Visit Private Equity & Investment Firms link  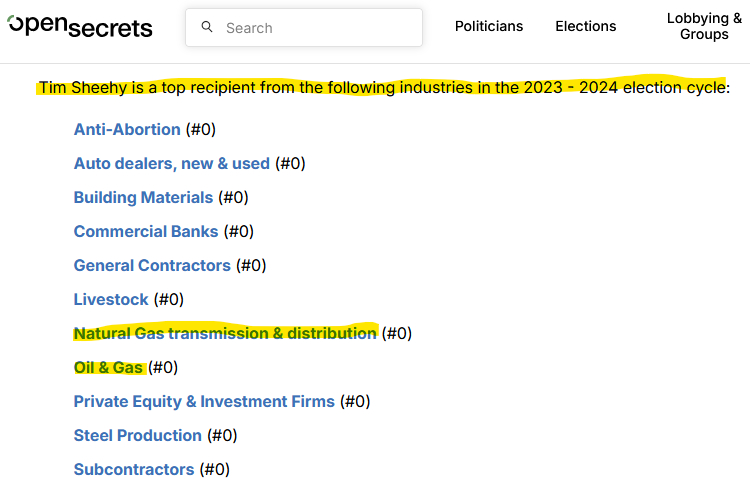[204, 401]
